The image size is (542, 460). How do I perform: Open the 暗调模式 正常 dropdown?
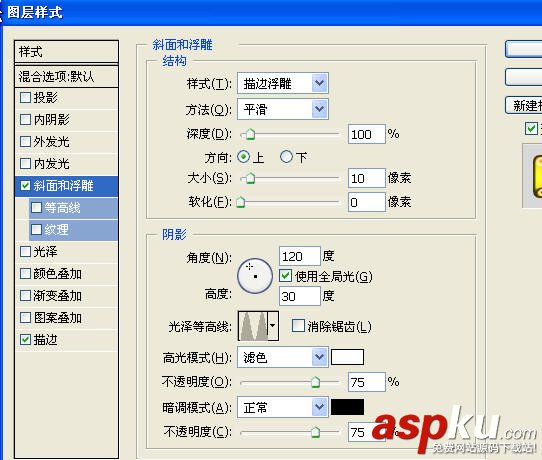coord(282,407)
